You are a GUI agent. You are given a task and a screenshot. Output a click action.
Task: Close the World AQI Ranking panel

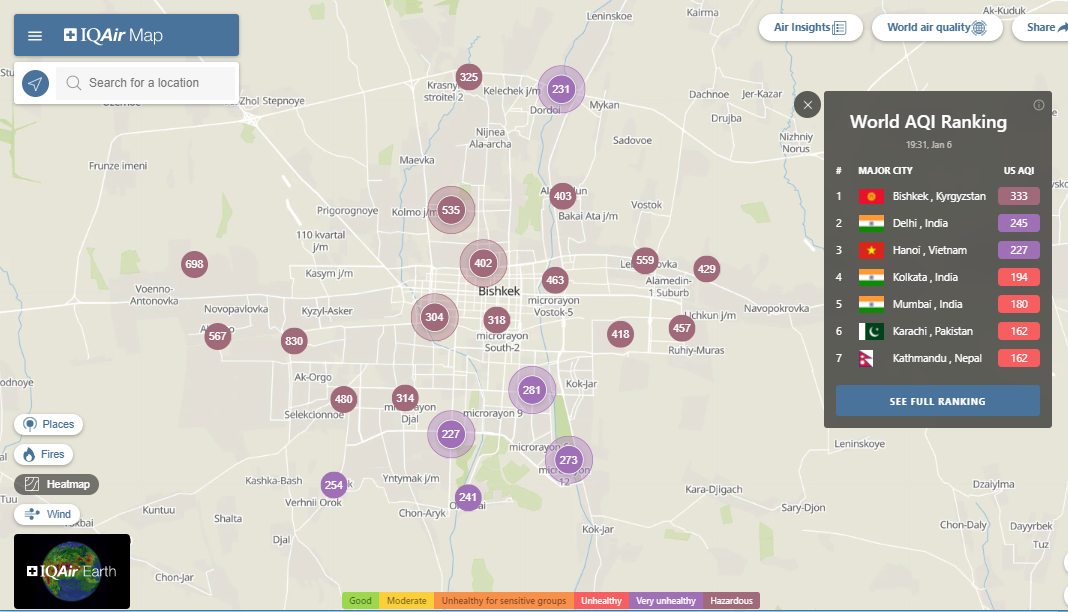coord(808,105)
